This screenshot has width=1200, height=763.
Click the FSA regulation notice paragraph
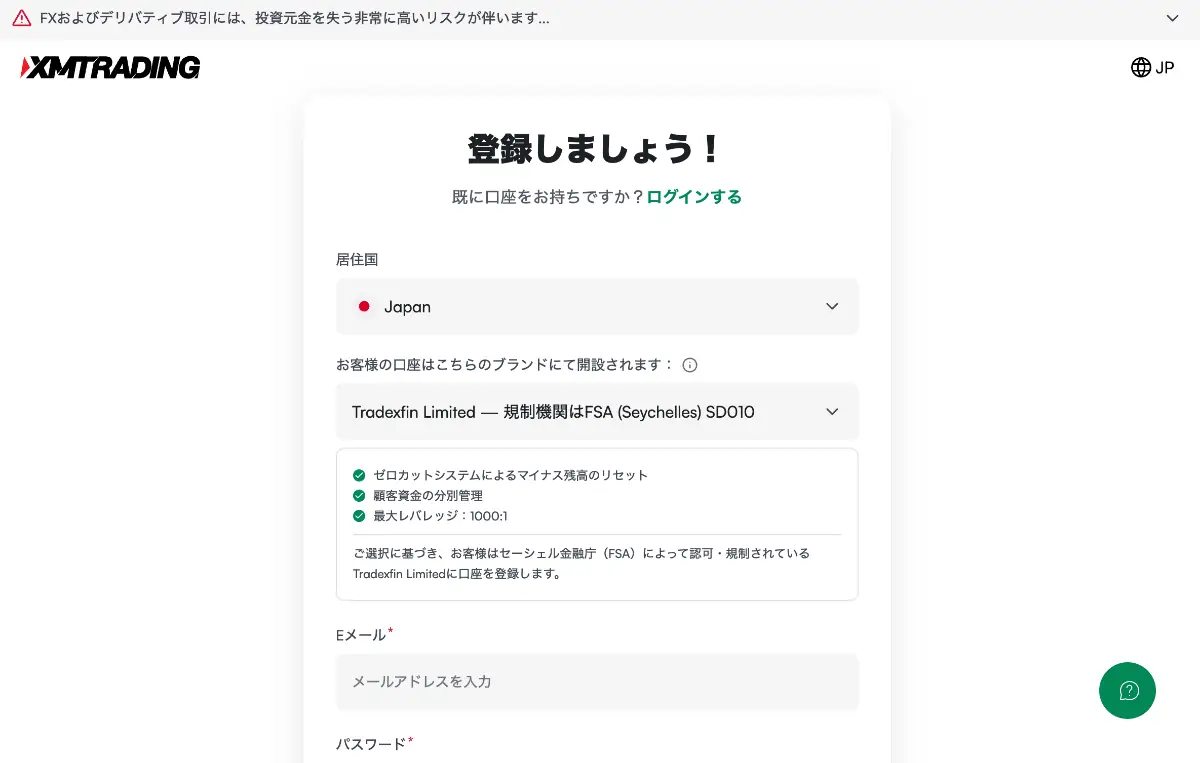click(581, 563)
